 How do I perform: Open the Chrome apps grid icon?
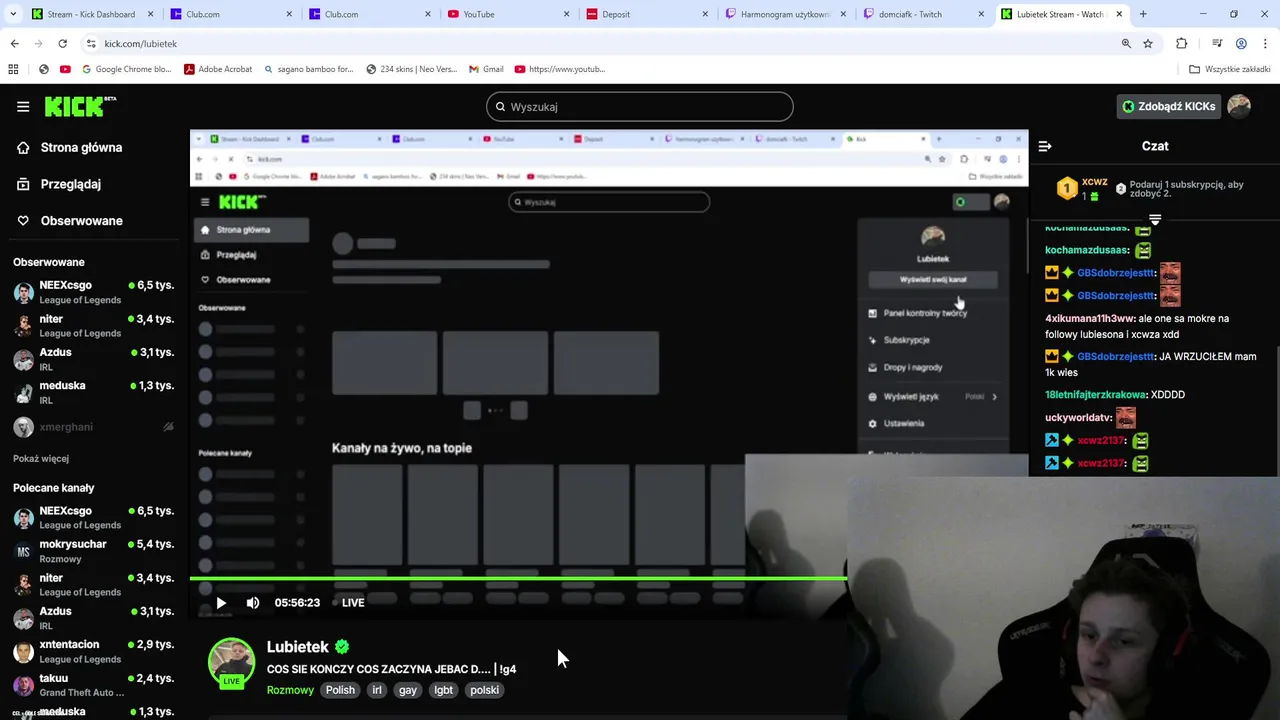coord(13,69)
